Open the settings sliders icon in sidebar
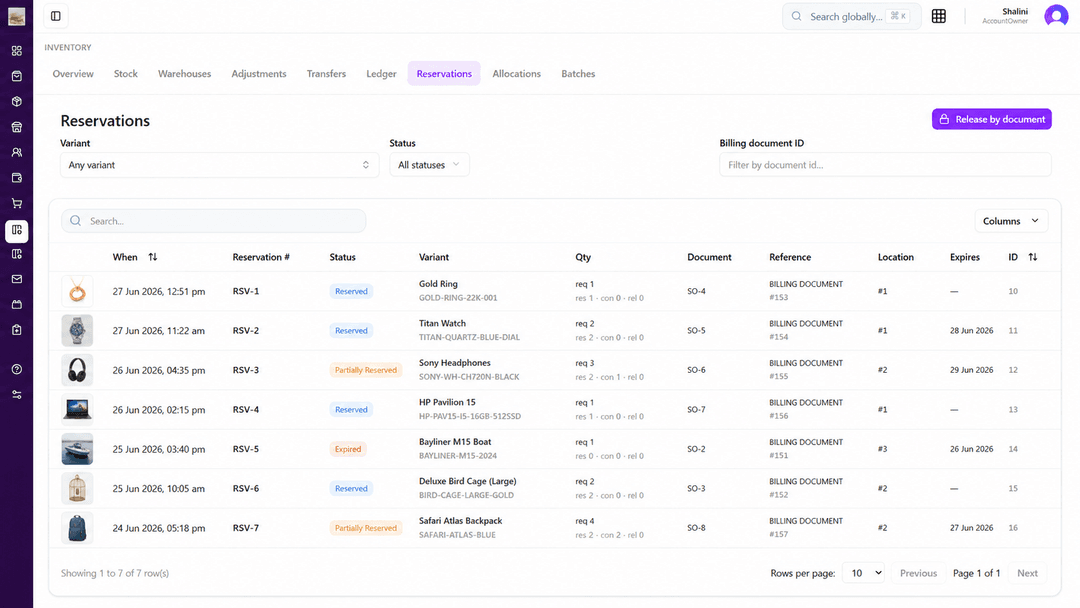Screen dimensions: 1080x608 click(17, 395)
